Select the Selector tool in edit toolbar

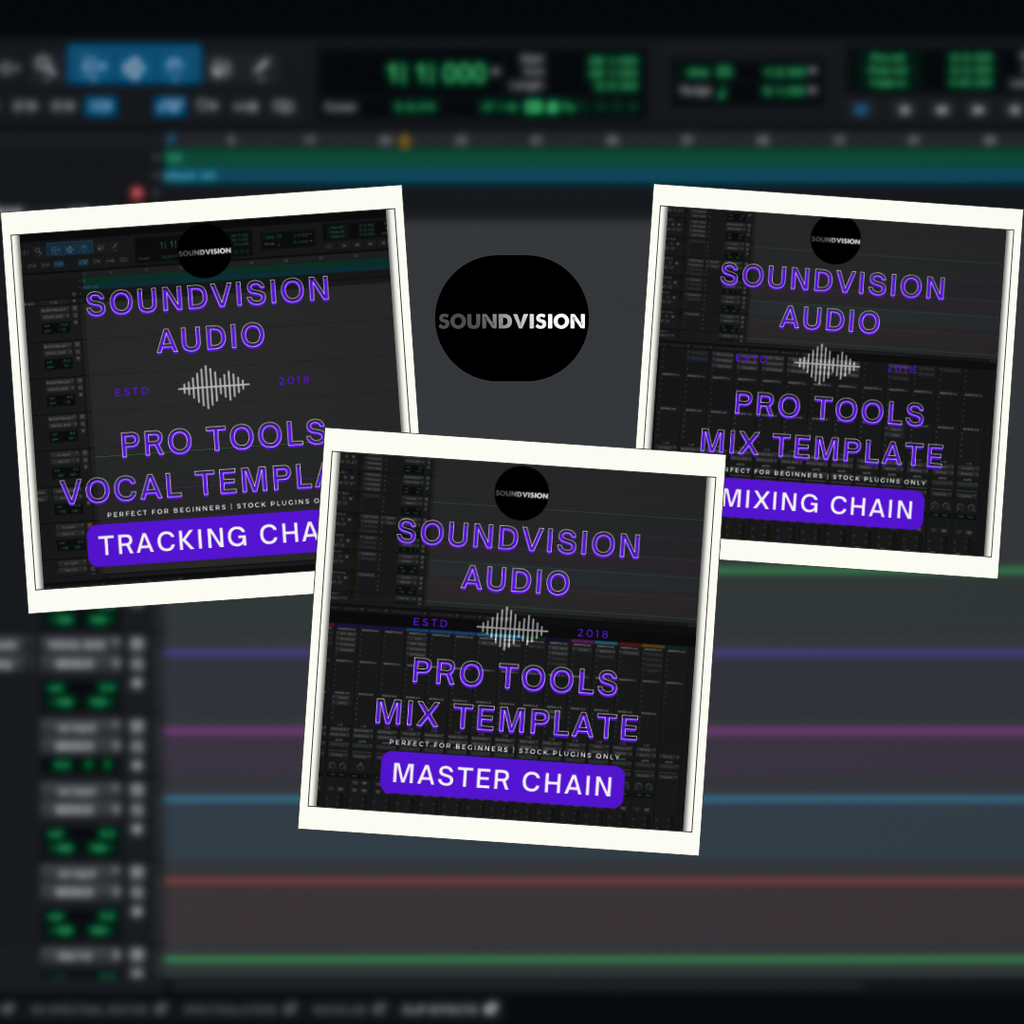(135, 68)
